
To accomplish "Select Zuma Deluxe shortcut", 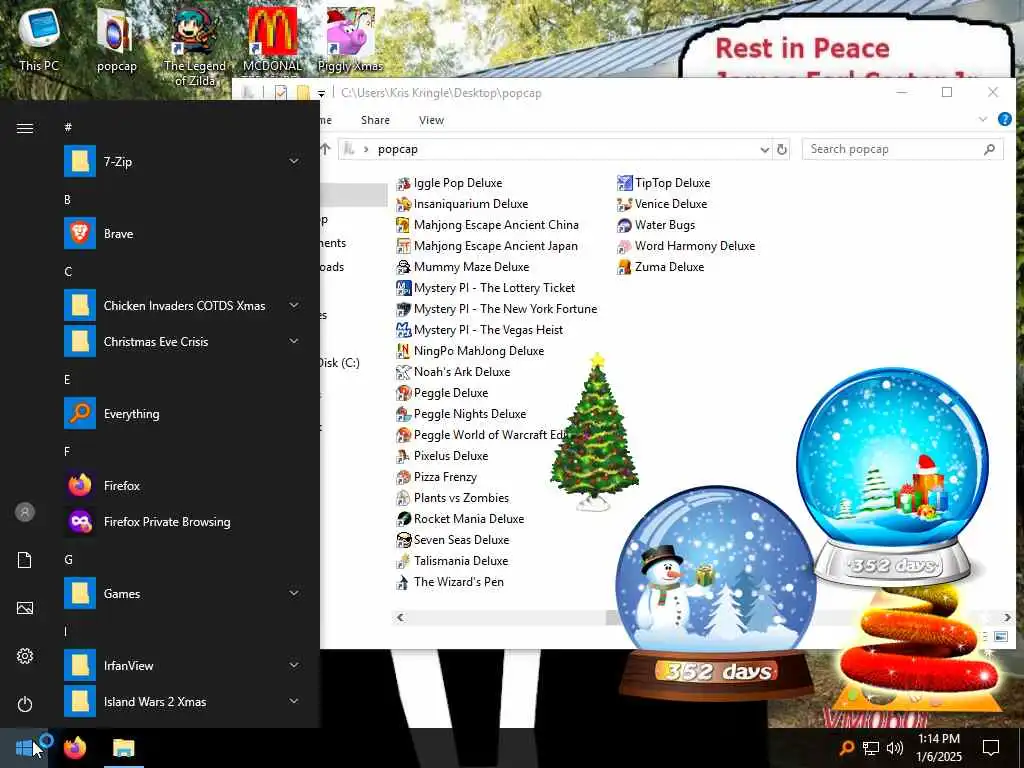I will click(661, 267).
